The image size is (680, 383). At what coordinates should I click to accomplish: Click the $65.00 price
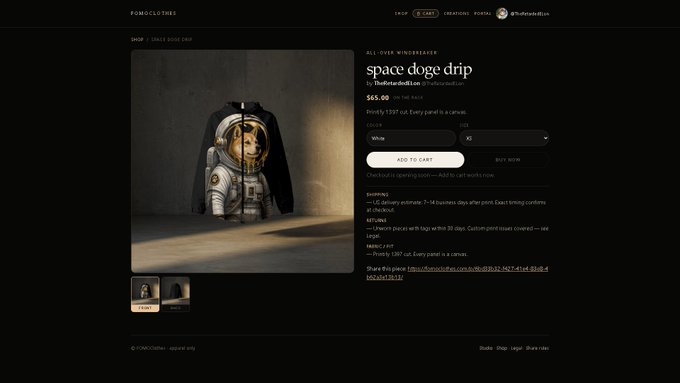(x=378, y=98)
